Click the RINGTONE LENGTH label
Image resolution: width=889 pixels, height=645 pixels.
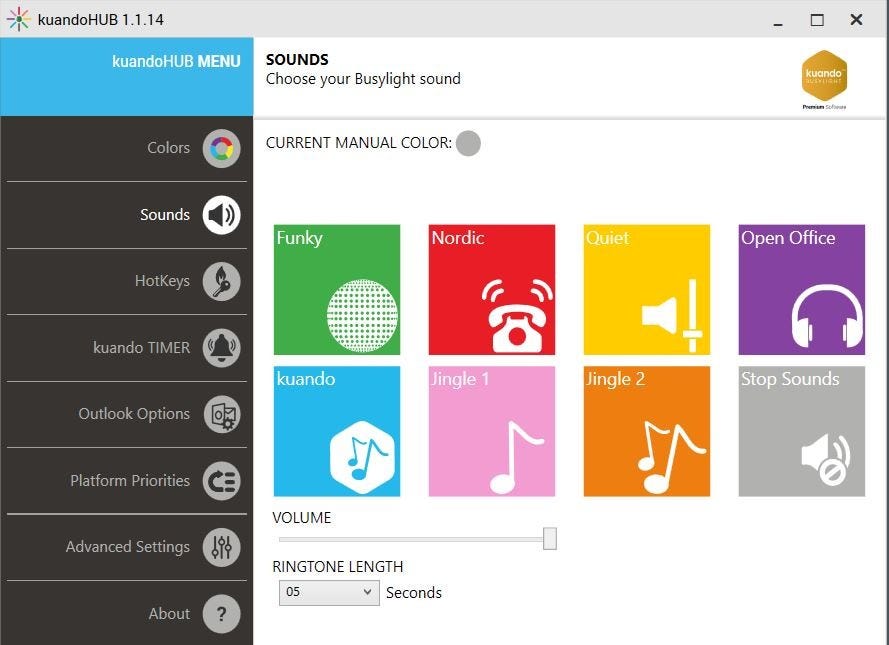tap(338, 567)
